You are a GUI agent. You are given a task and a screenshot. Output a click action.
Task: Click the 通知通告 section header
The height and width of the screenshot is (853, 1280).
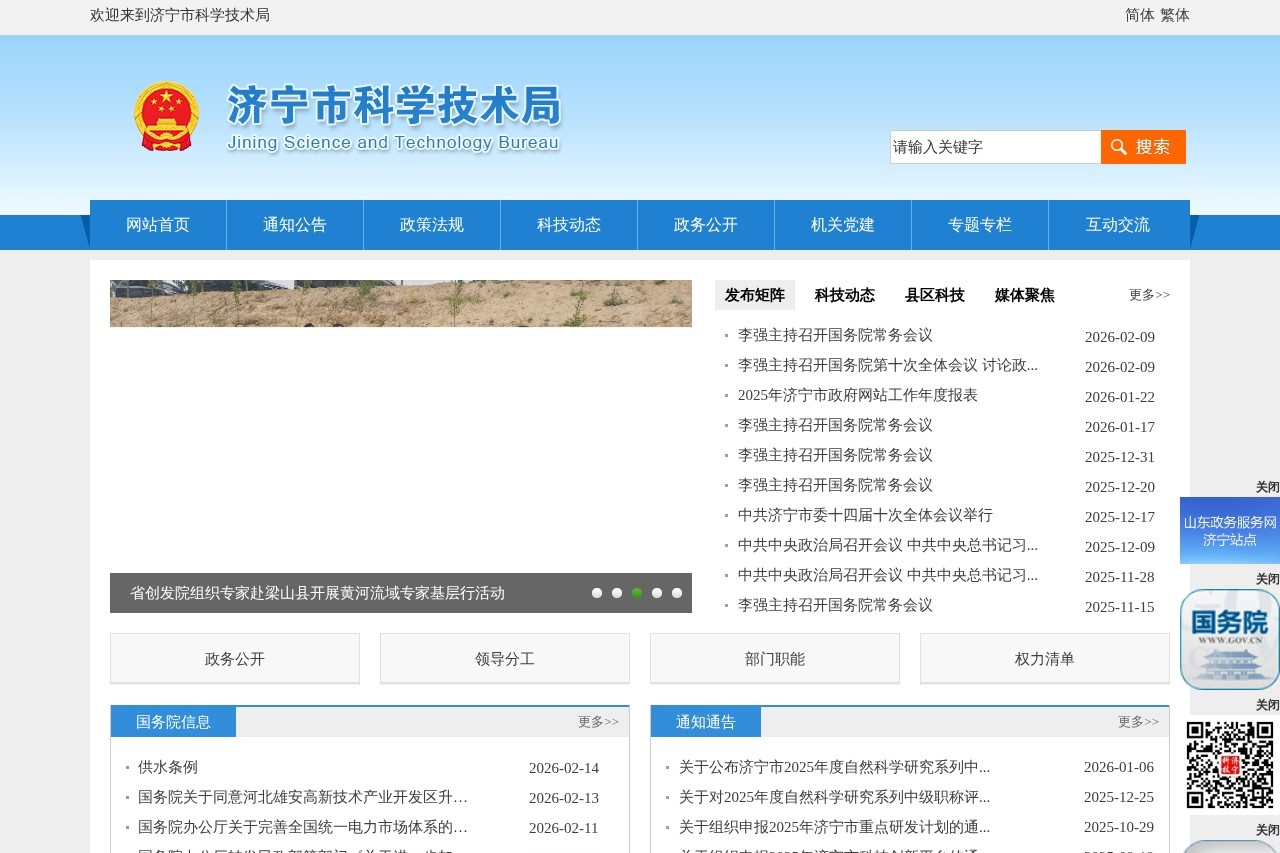706,722
